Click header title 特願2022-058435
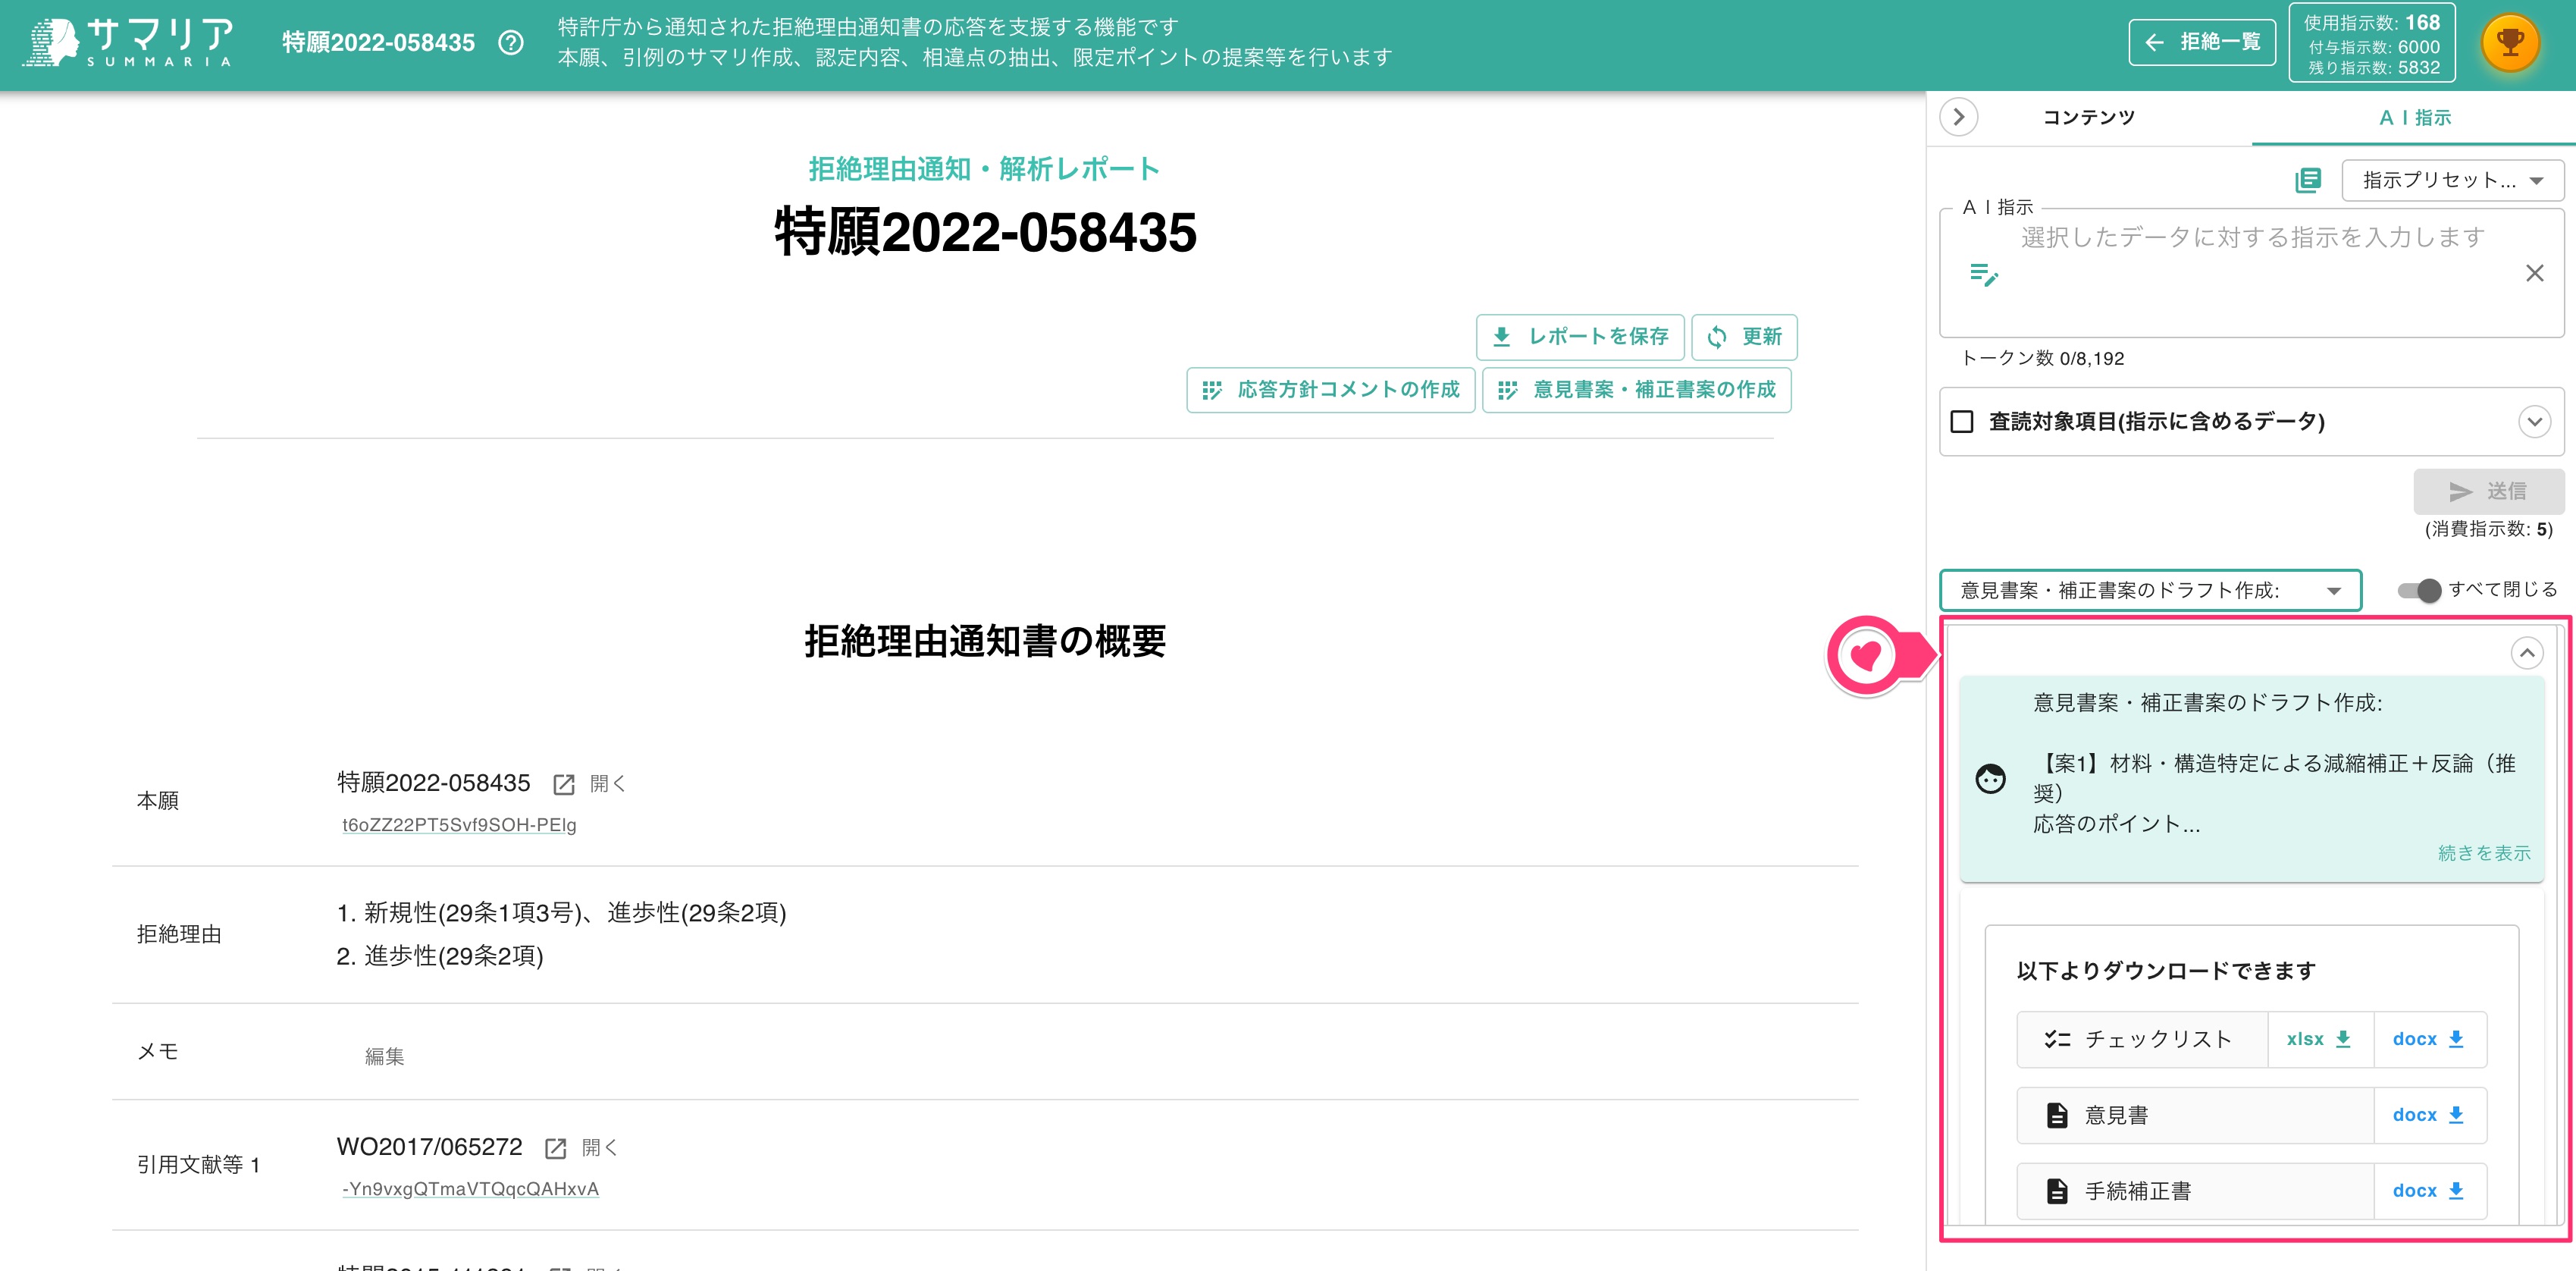Image resolution: width=2576 pixels, height=1271 pixels. [x=378, y=43]
